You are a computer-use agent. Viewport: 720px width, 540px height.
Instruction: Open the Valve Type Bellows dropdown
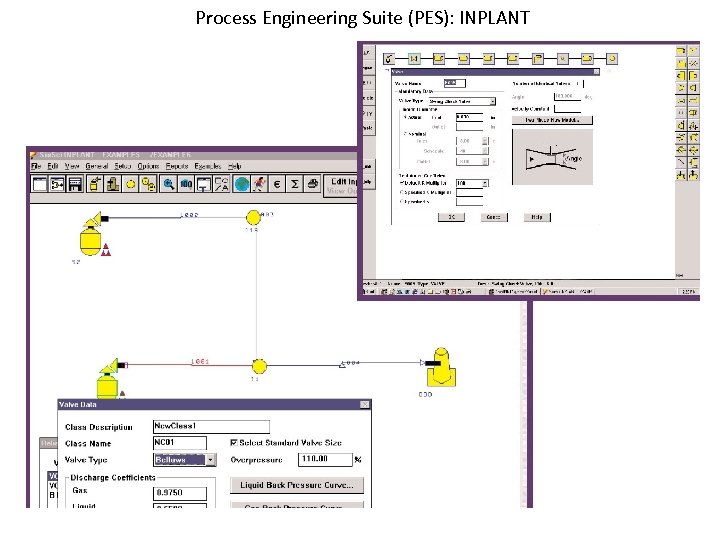tap(210, 460)
